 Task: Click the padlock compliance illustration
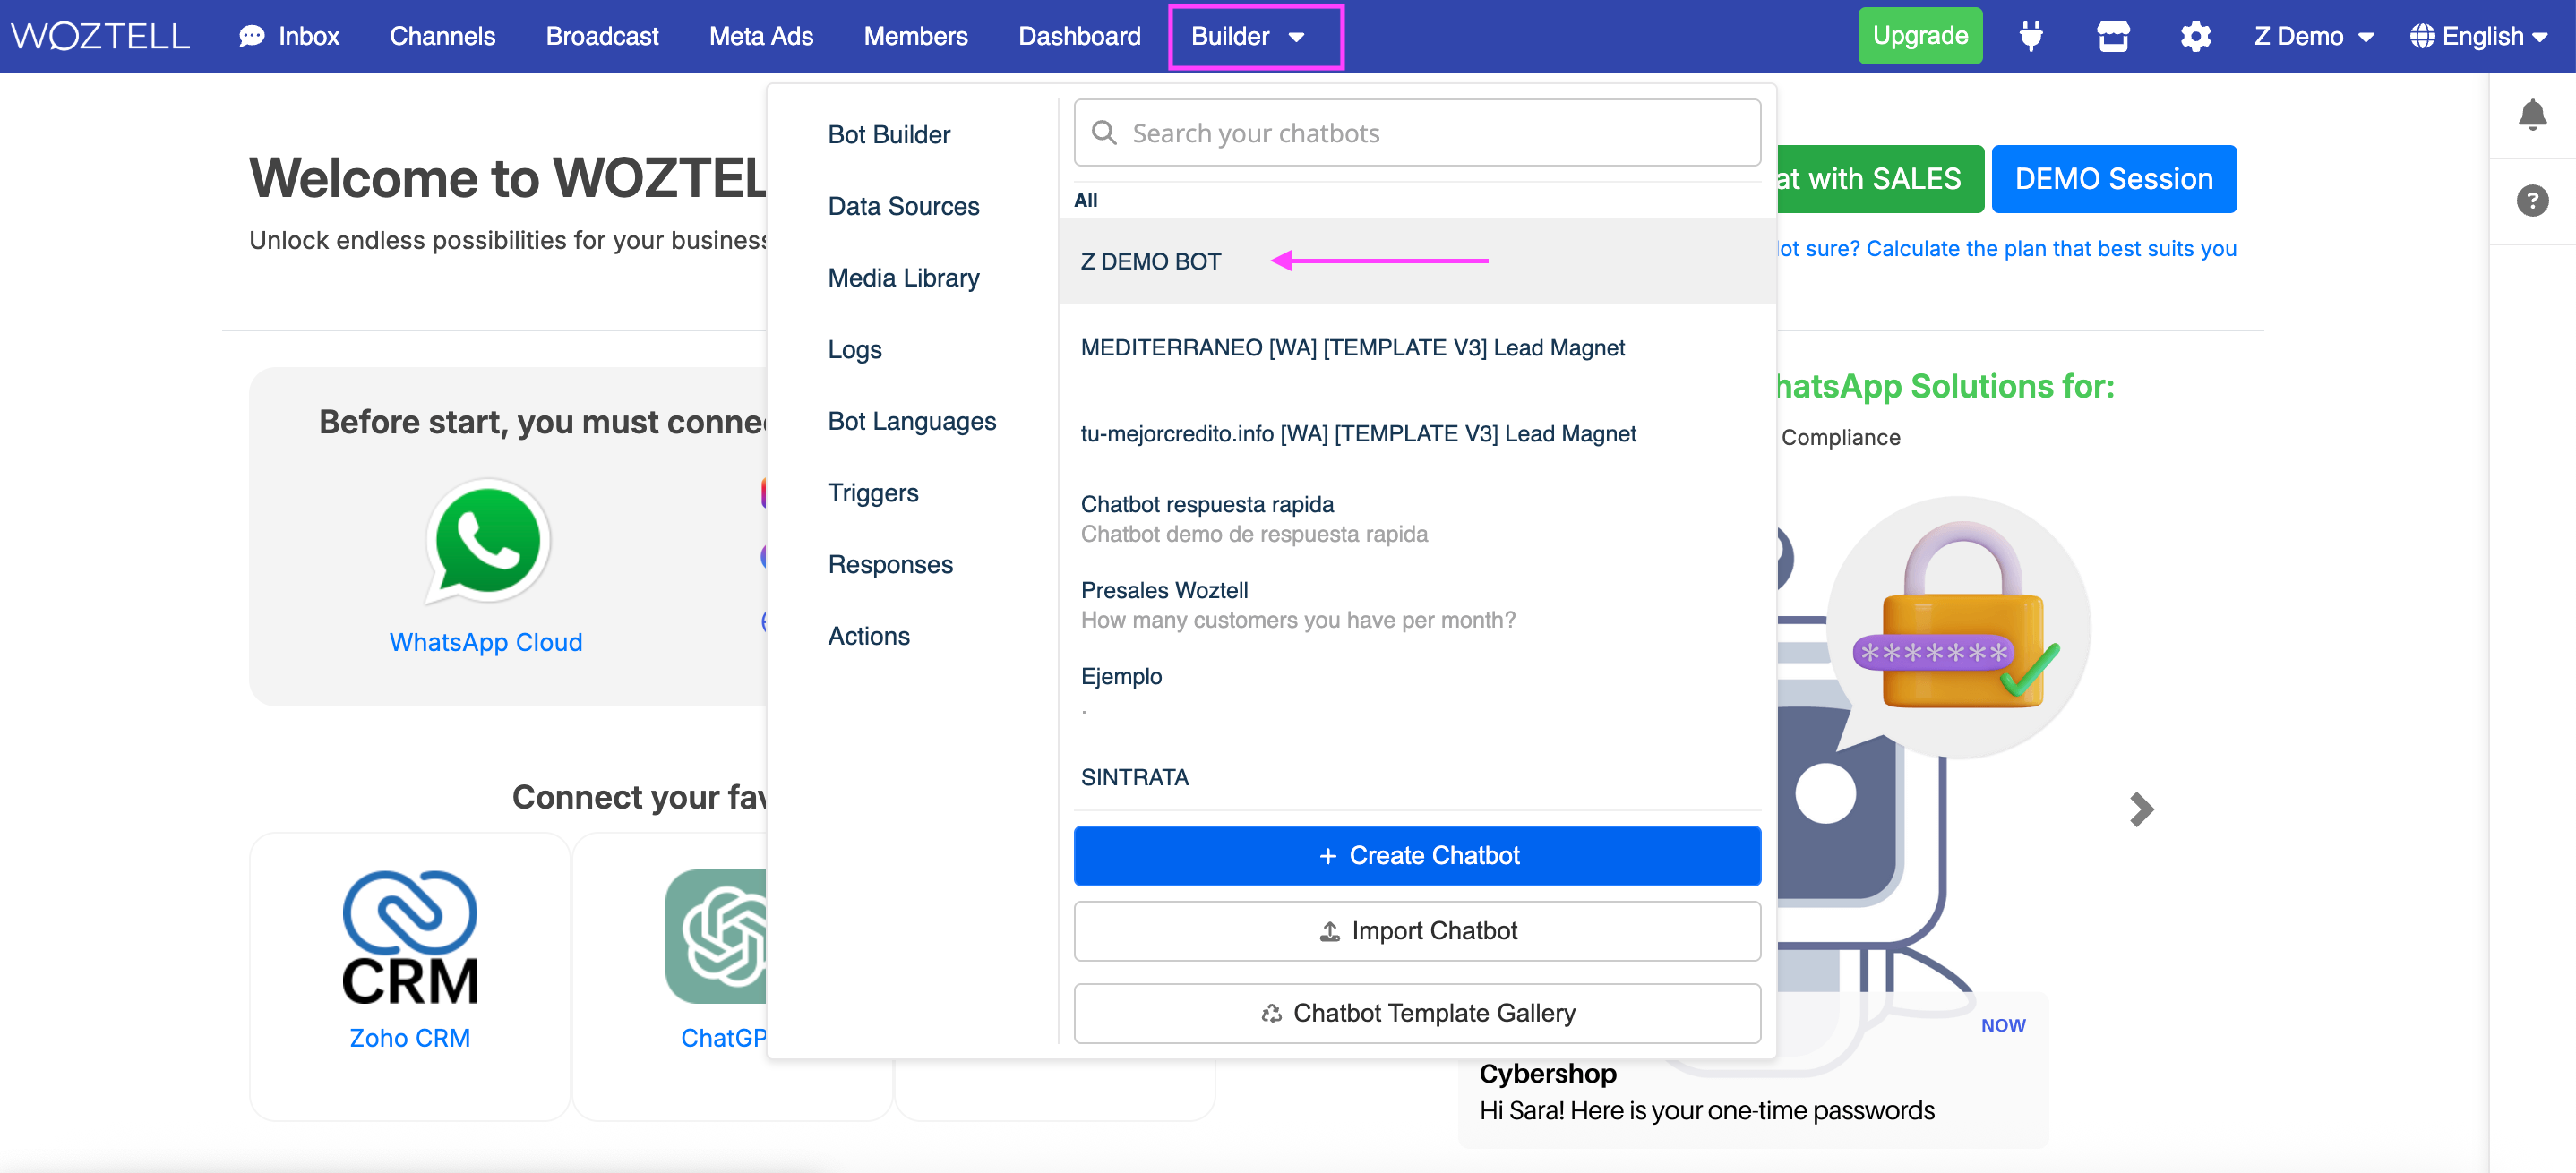coord(1959,628)
